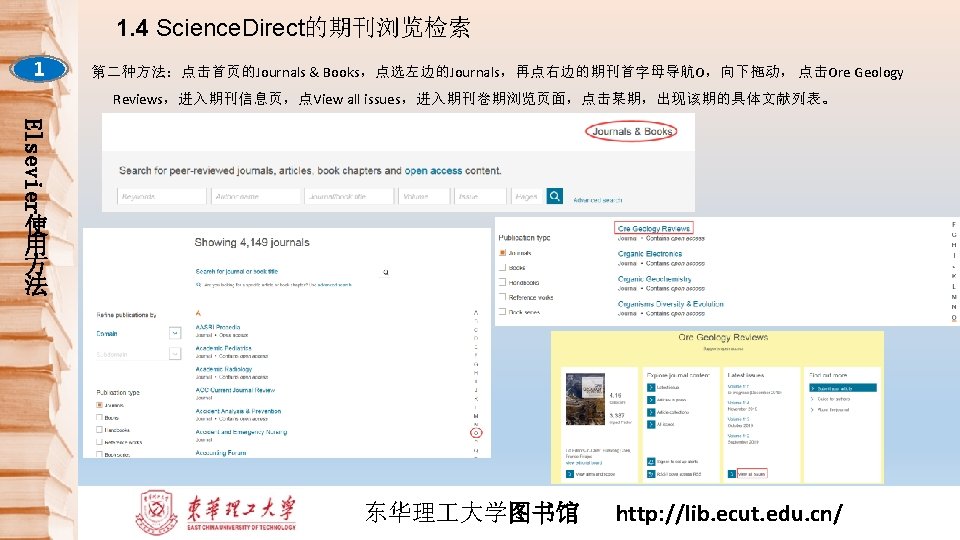Image resolution: width=960 pixels, height=540 pixels.
Task: Click the Submit your article button
Action: point(843,388)
